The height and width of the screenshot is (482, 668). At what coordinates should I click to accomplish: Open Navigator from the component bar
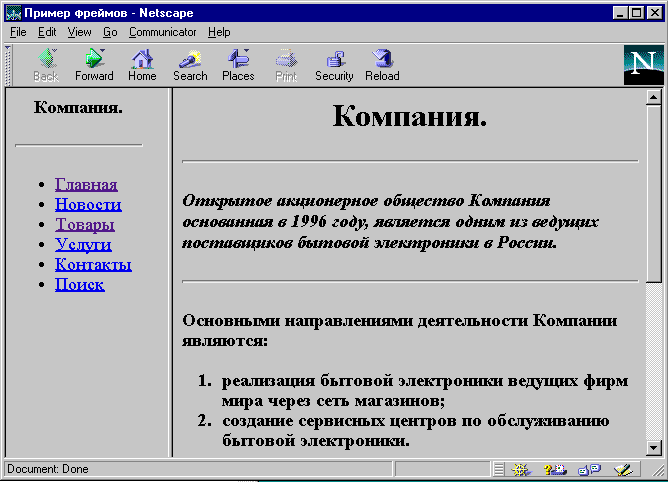click(x=520, y=469)
